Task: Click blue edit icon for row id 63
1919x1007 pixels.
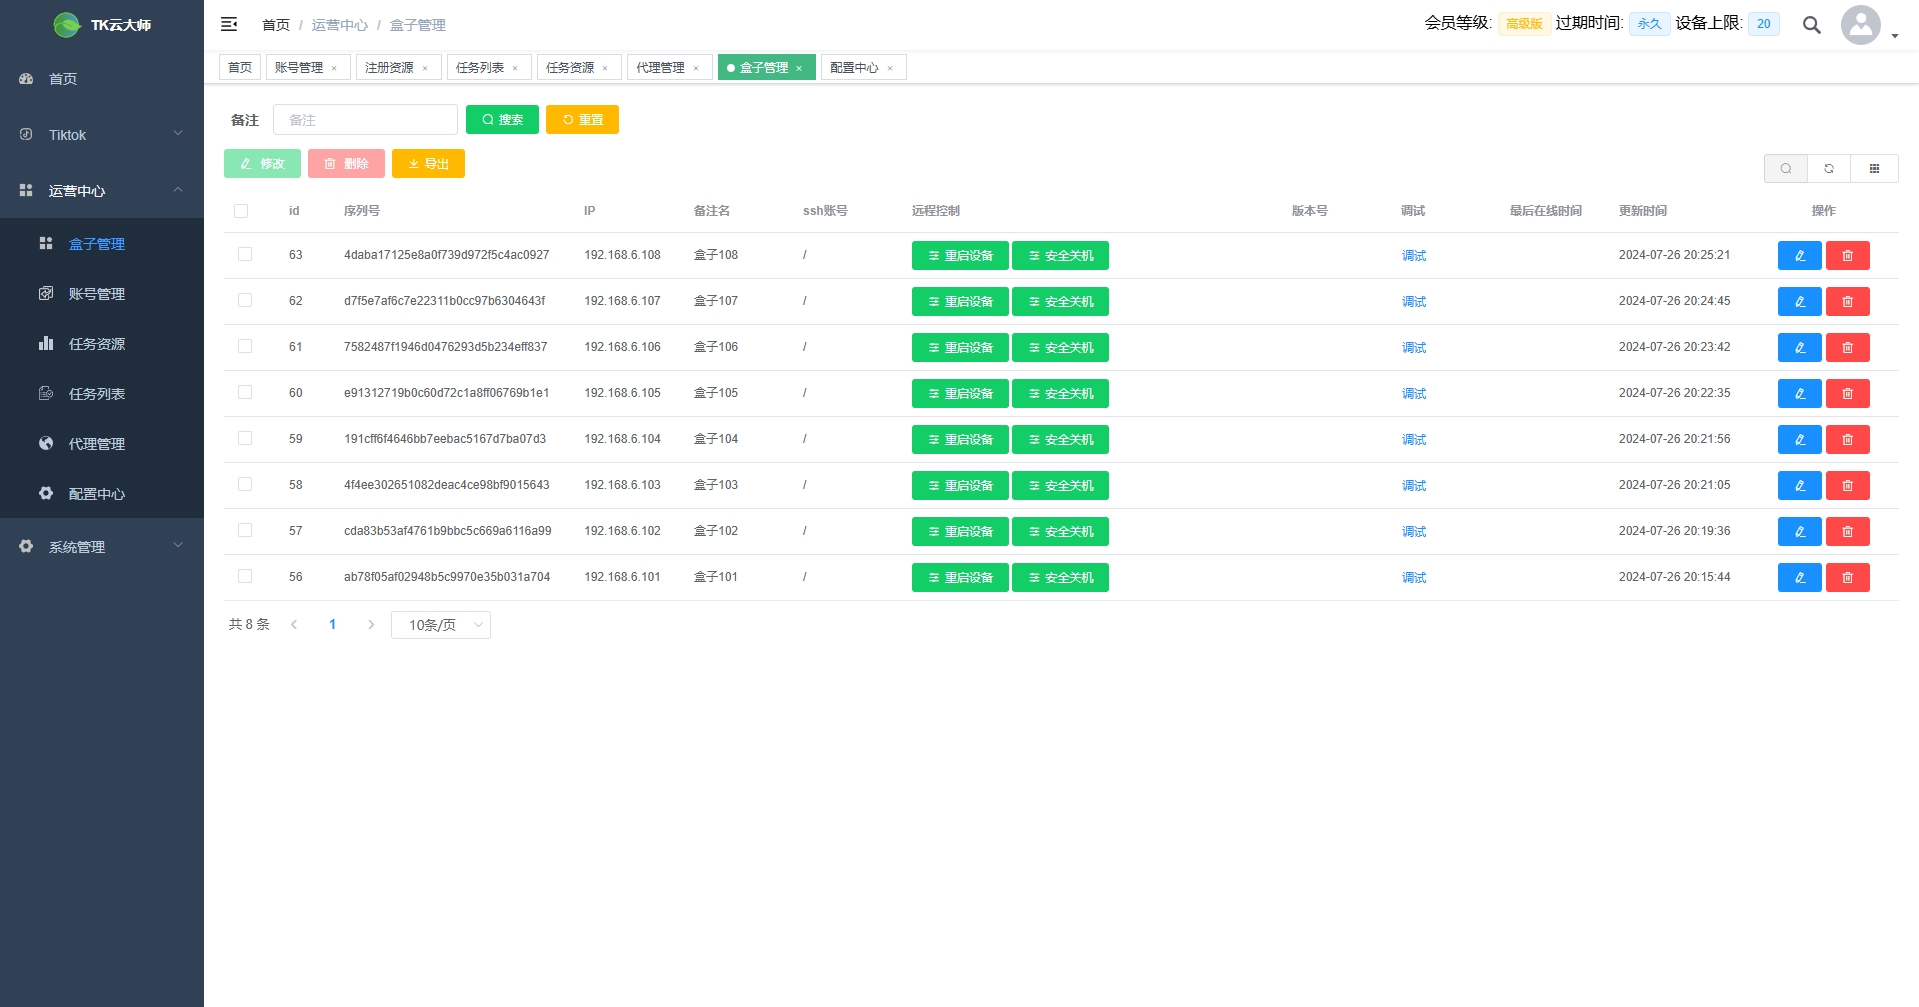Action: 1799,256
